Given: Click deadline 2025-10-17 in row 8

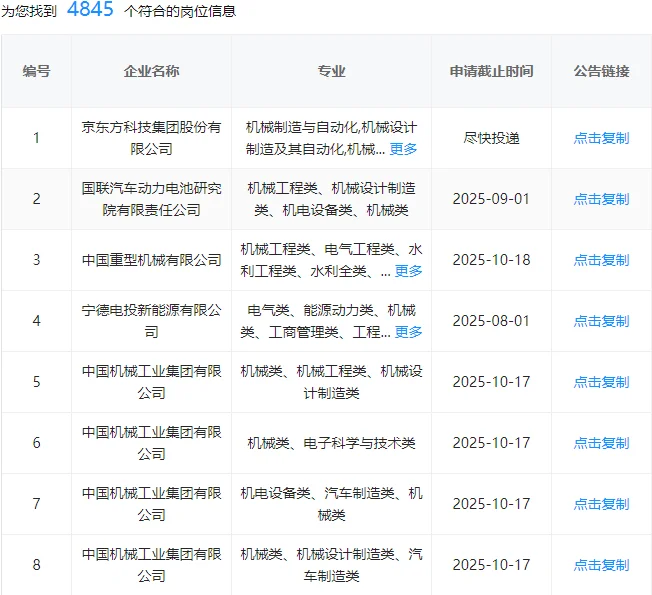Looking at the screenshot, I should (491, 565).
